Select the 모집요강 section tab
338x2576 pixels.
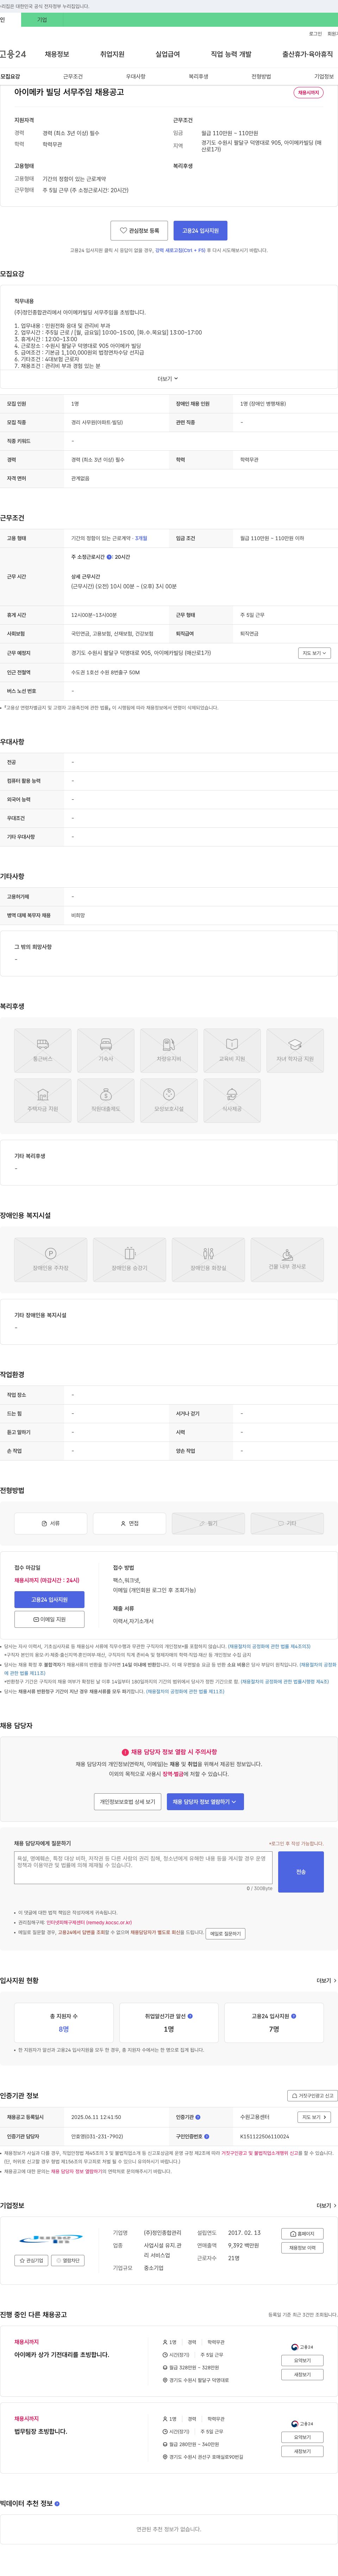click(10, 76)
